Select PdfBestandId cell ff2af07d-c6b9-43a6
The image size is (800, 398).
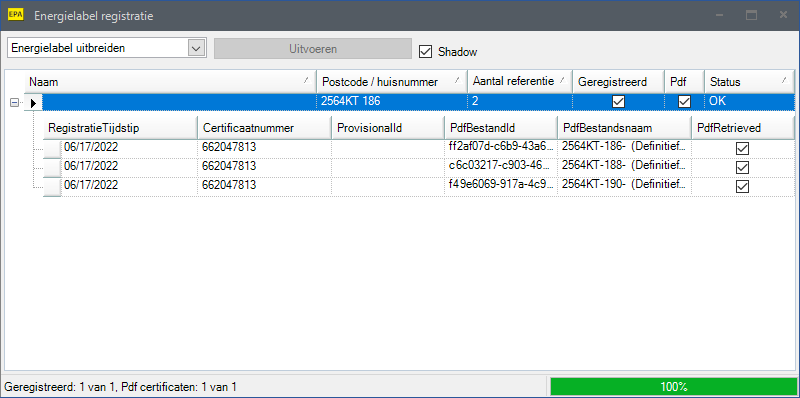coord(501,149)
